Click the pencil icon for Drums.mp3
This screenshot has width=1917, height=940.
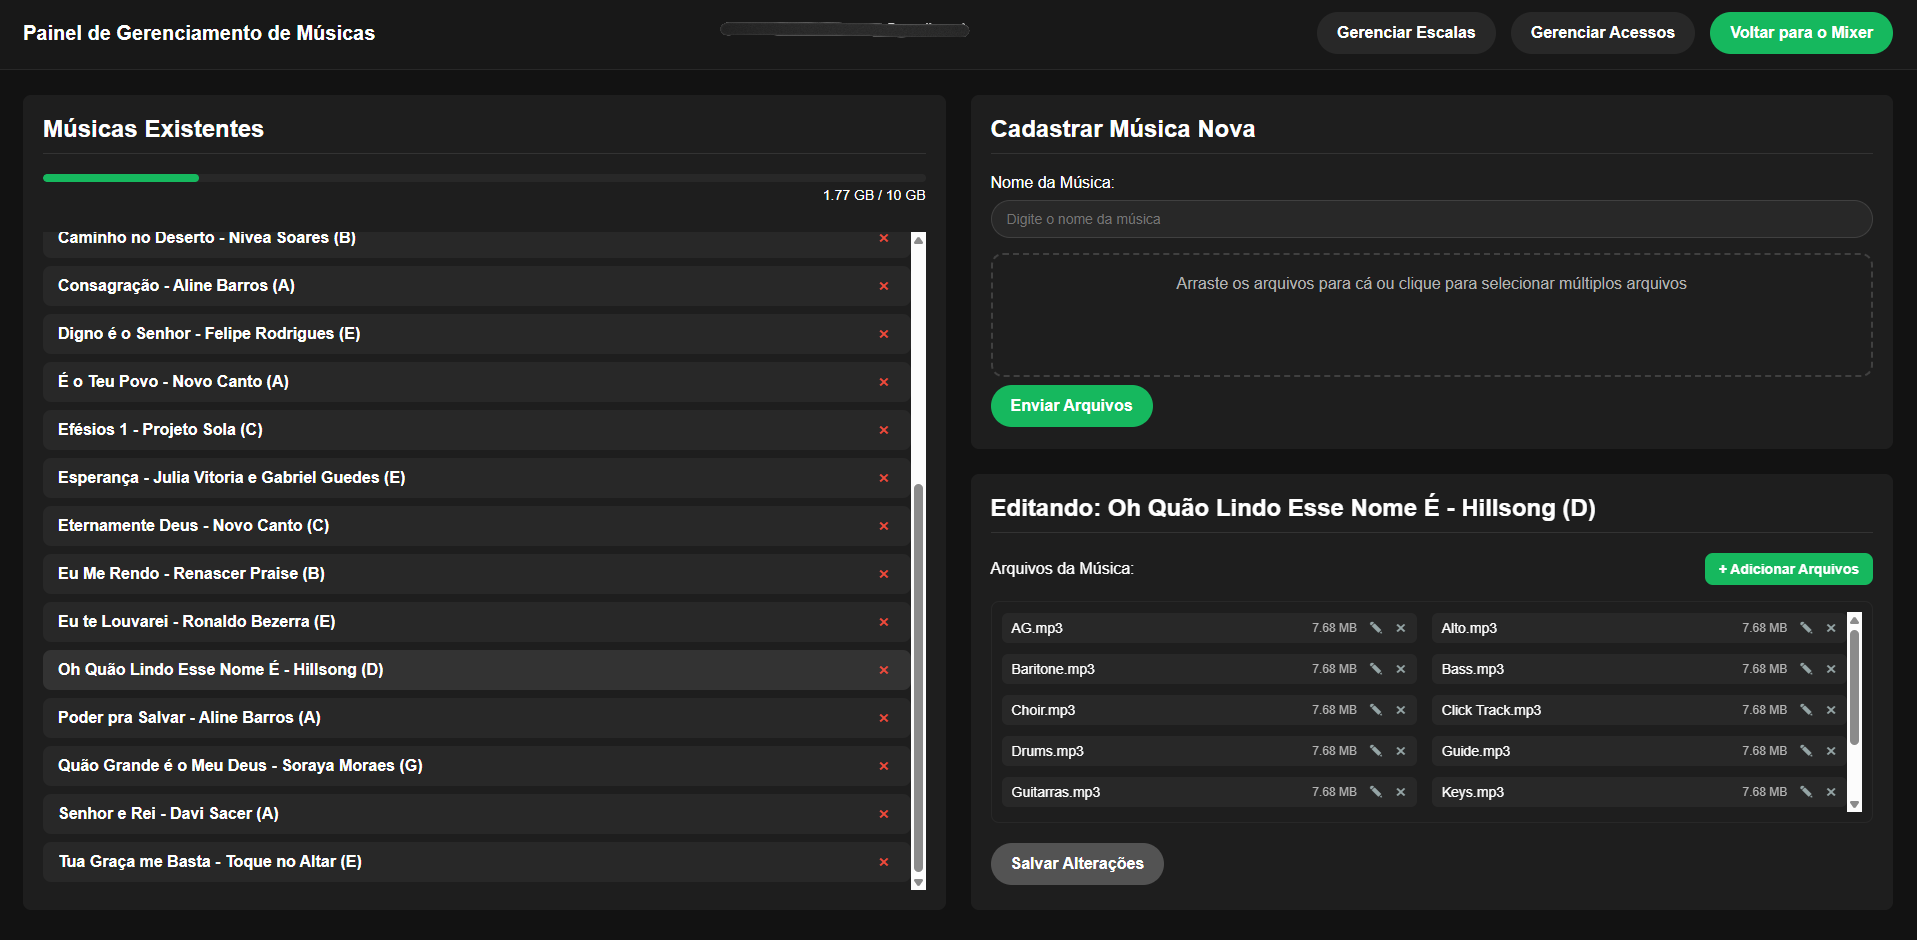point(1375,751)
